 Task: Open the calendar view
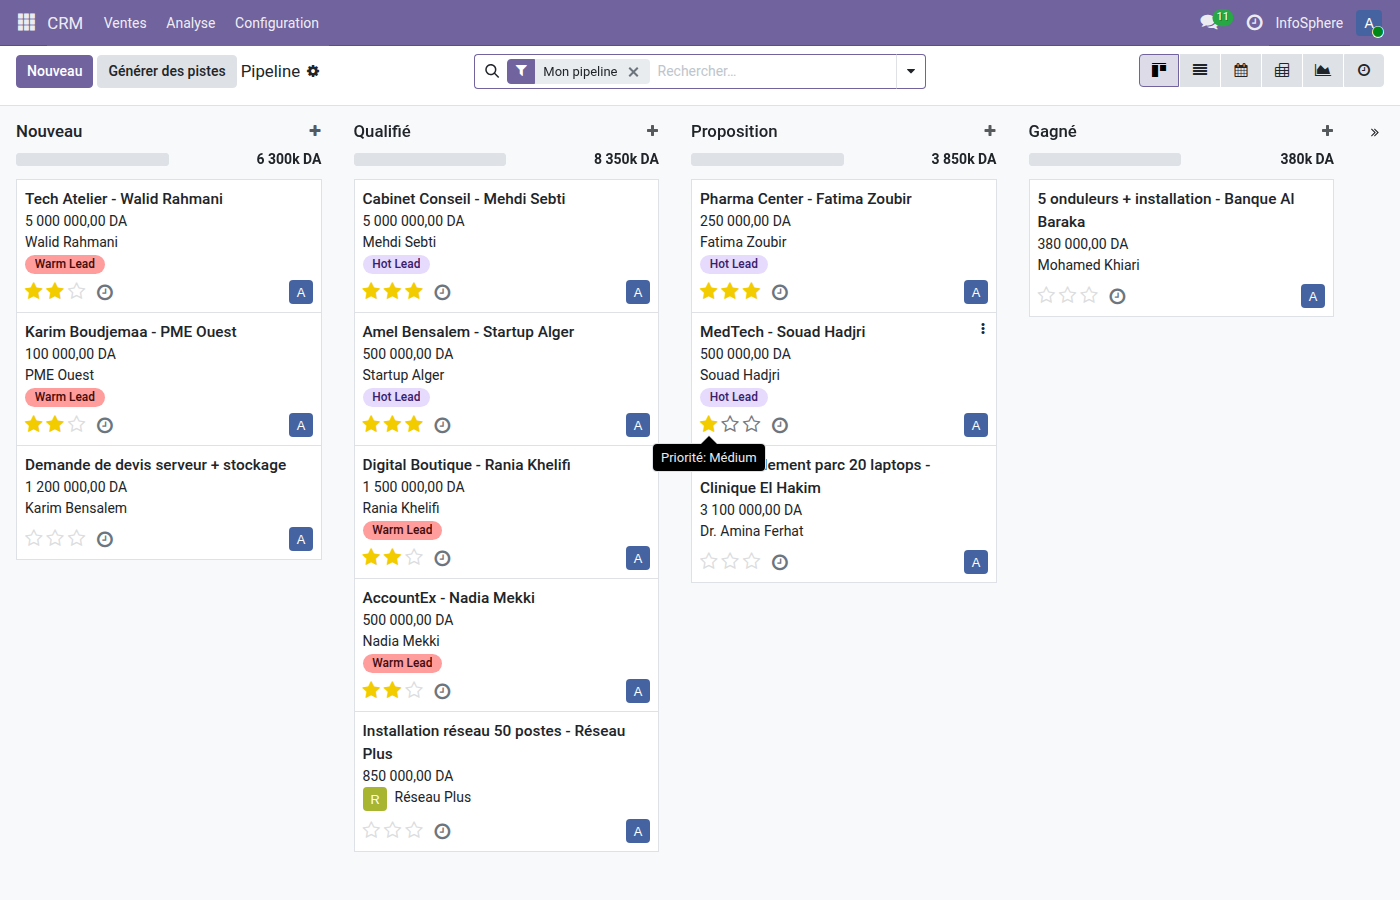pyautogui.click(x=1240, y=71)
